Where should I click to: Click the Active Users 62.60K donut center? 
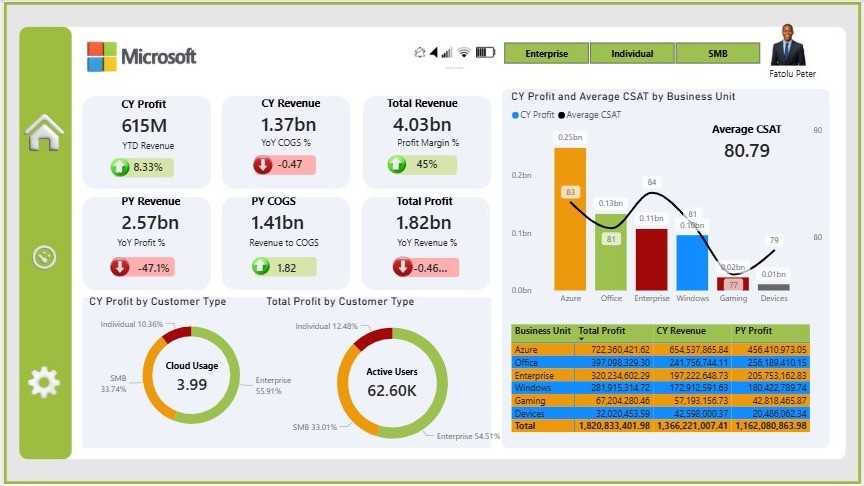pos(392,390)
